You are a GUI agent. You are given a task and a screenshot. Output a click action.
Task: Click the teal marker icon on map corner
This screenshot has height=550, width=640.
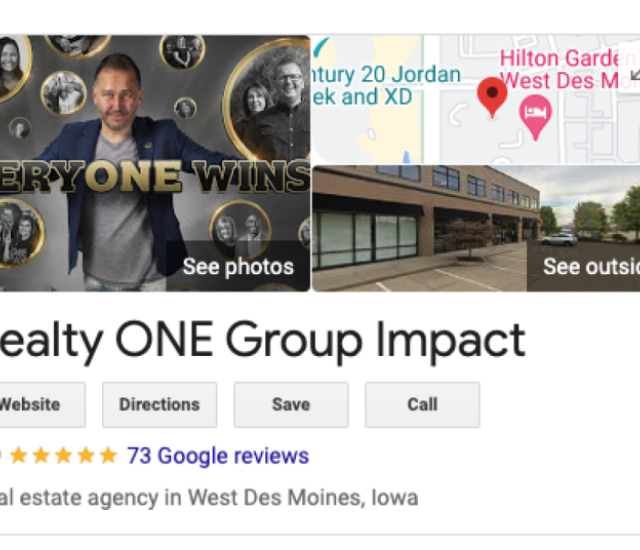(x=321, y=47)
